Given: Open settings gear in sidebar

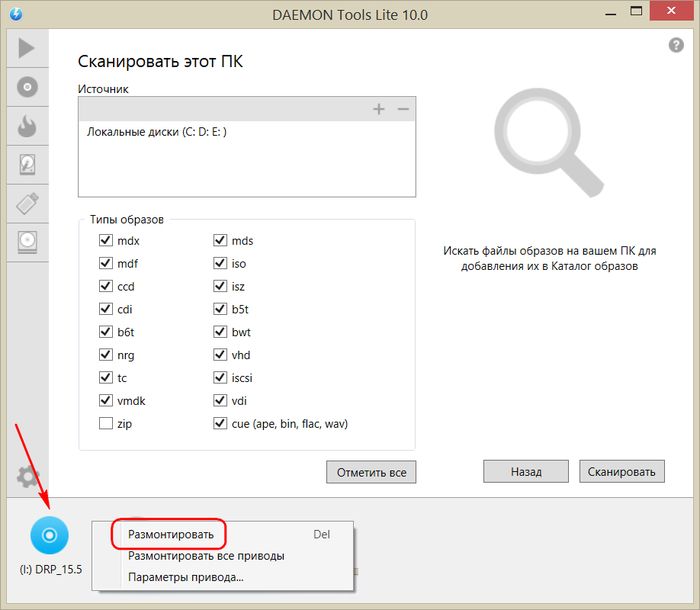Looking at the screenshot, I should pos(28,477).
